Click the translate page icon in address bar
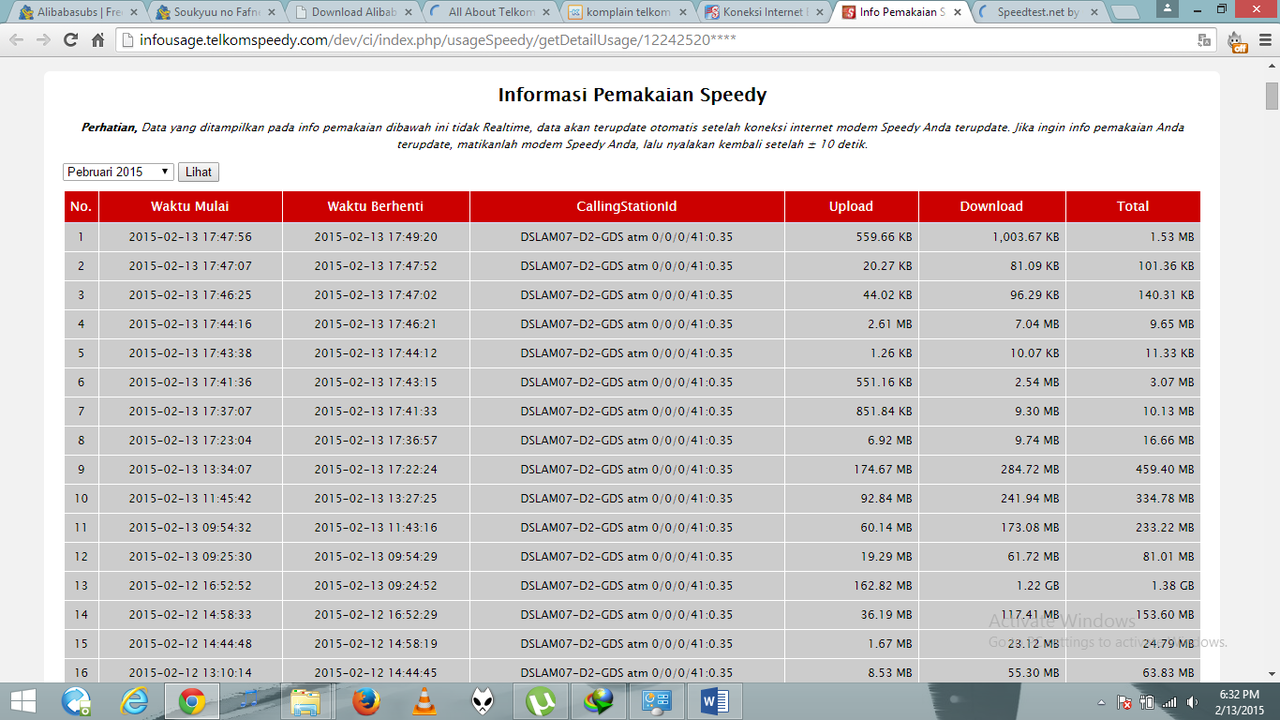 click(1205, 40)
